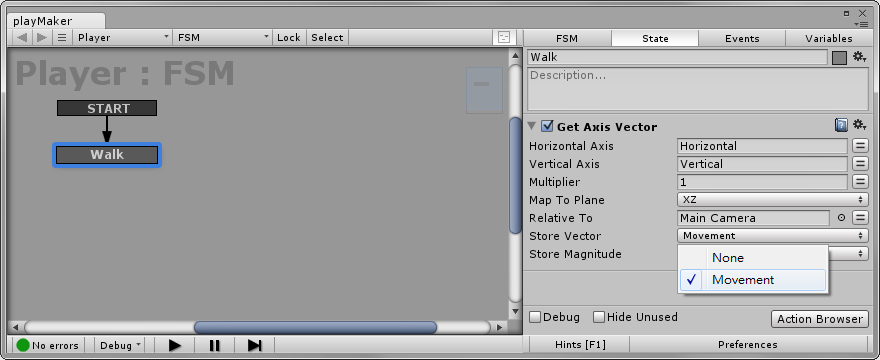This screenshot has height=360, width=880.
Task: Click the graph view scroll left arrow
Action: point(16,327)
